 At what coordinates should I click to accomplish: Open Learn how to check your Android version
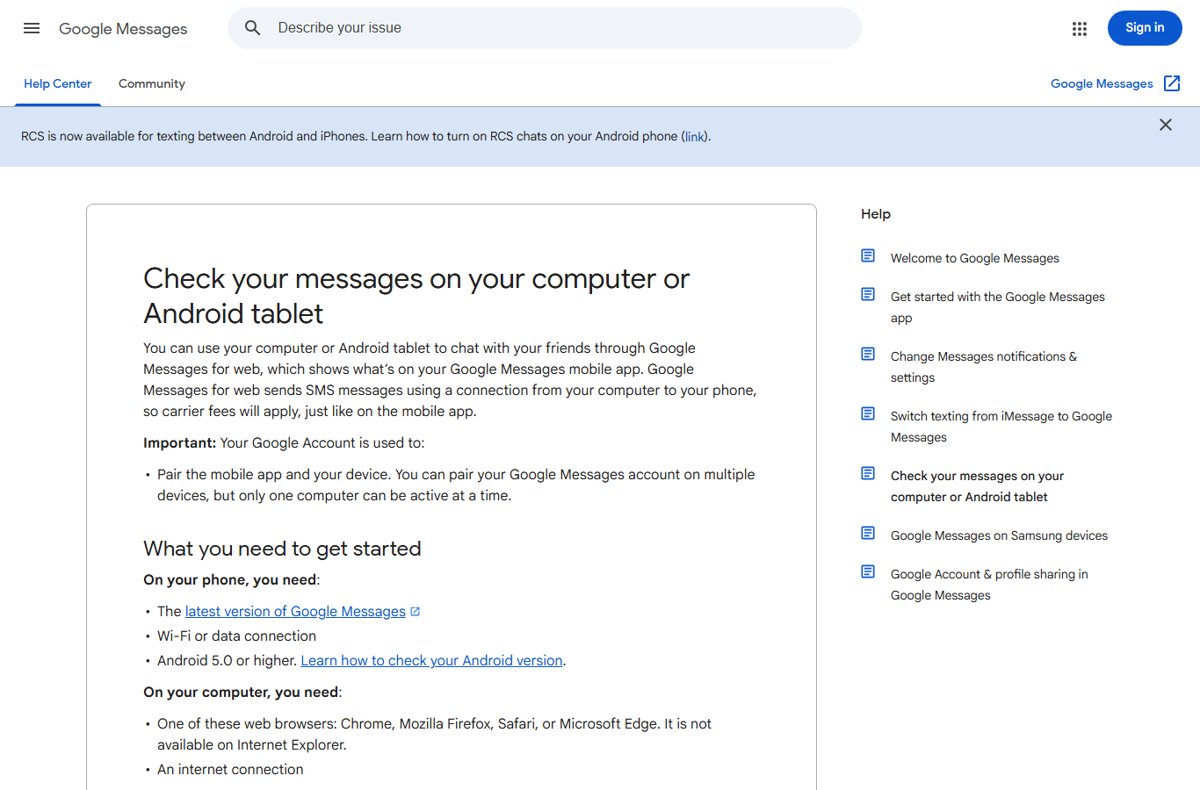[432, 660]
